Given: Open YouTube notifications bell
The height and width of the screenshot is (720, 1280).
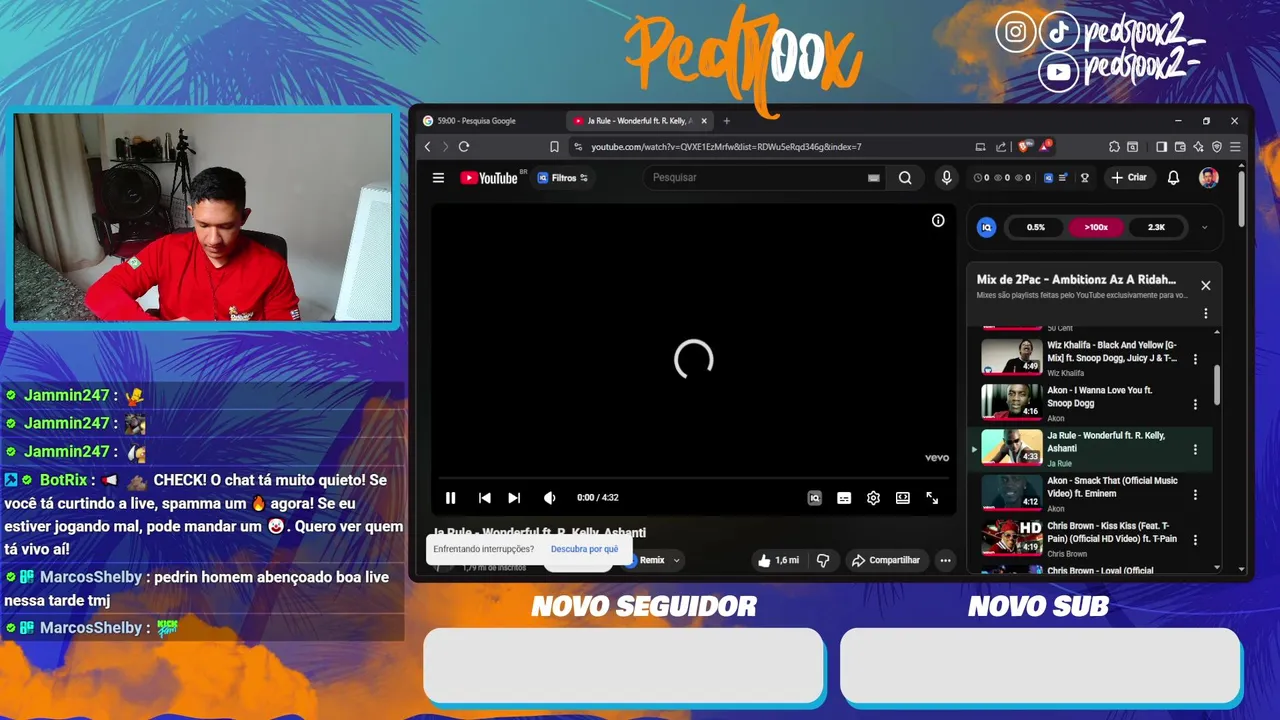Looking at the screenshot, I should click(x=1174, y=178).
